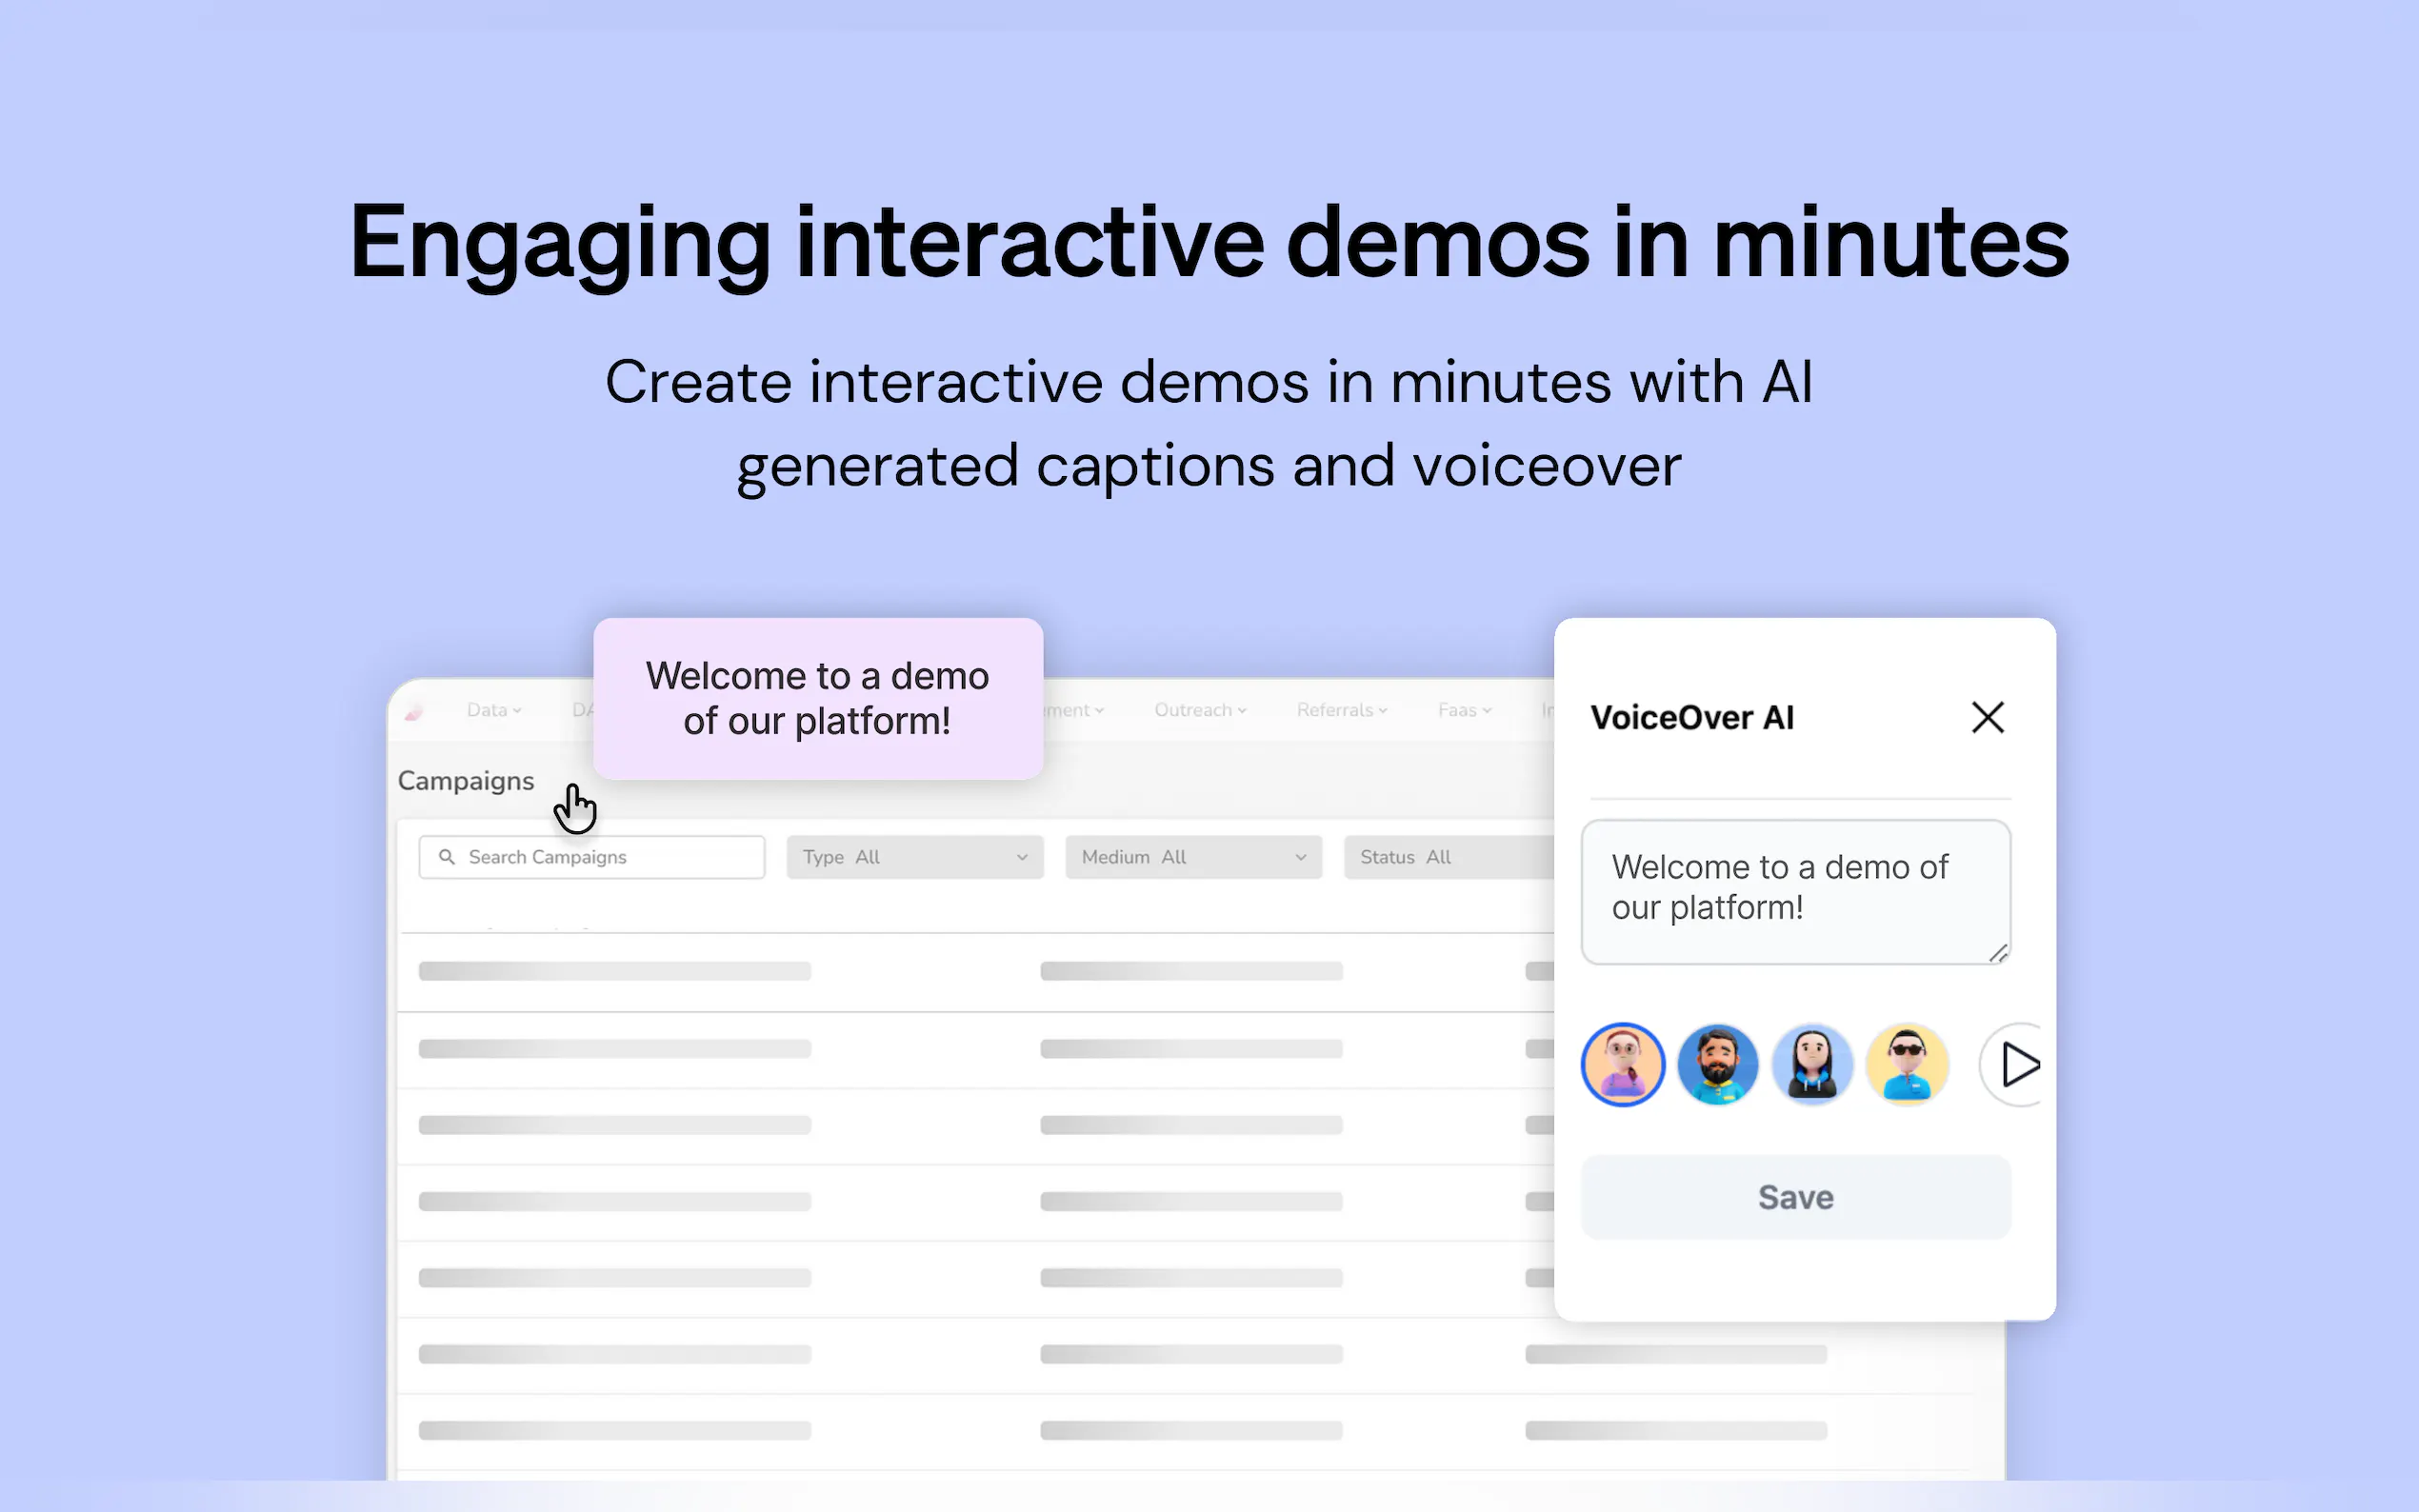Viewport: 2419px width, 1512px height.
Task: Pick the long-haired hoodie voice avatar
Action: (x=1812, y=1064)
